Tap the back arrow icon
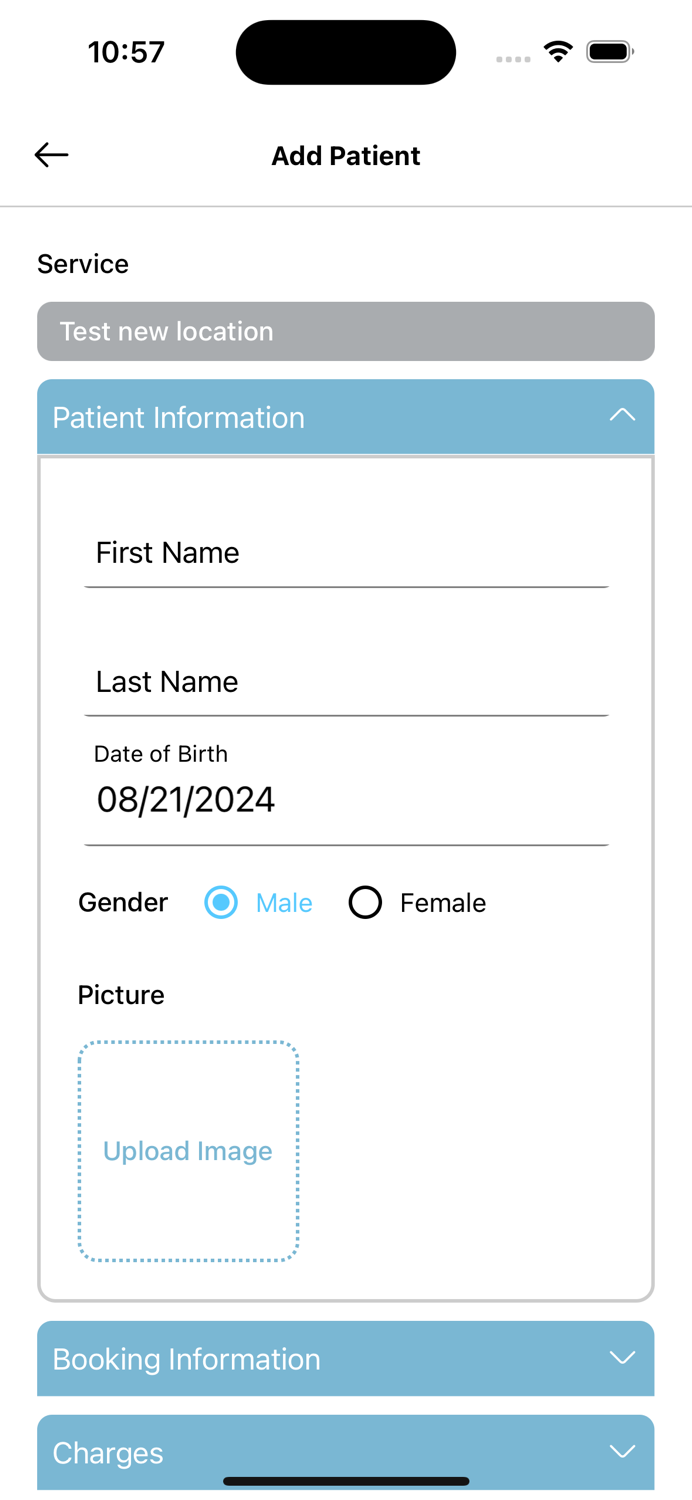Screen dimensions: 692x1500 51,155
